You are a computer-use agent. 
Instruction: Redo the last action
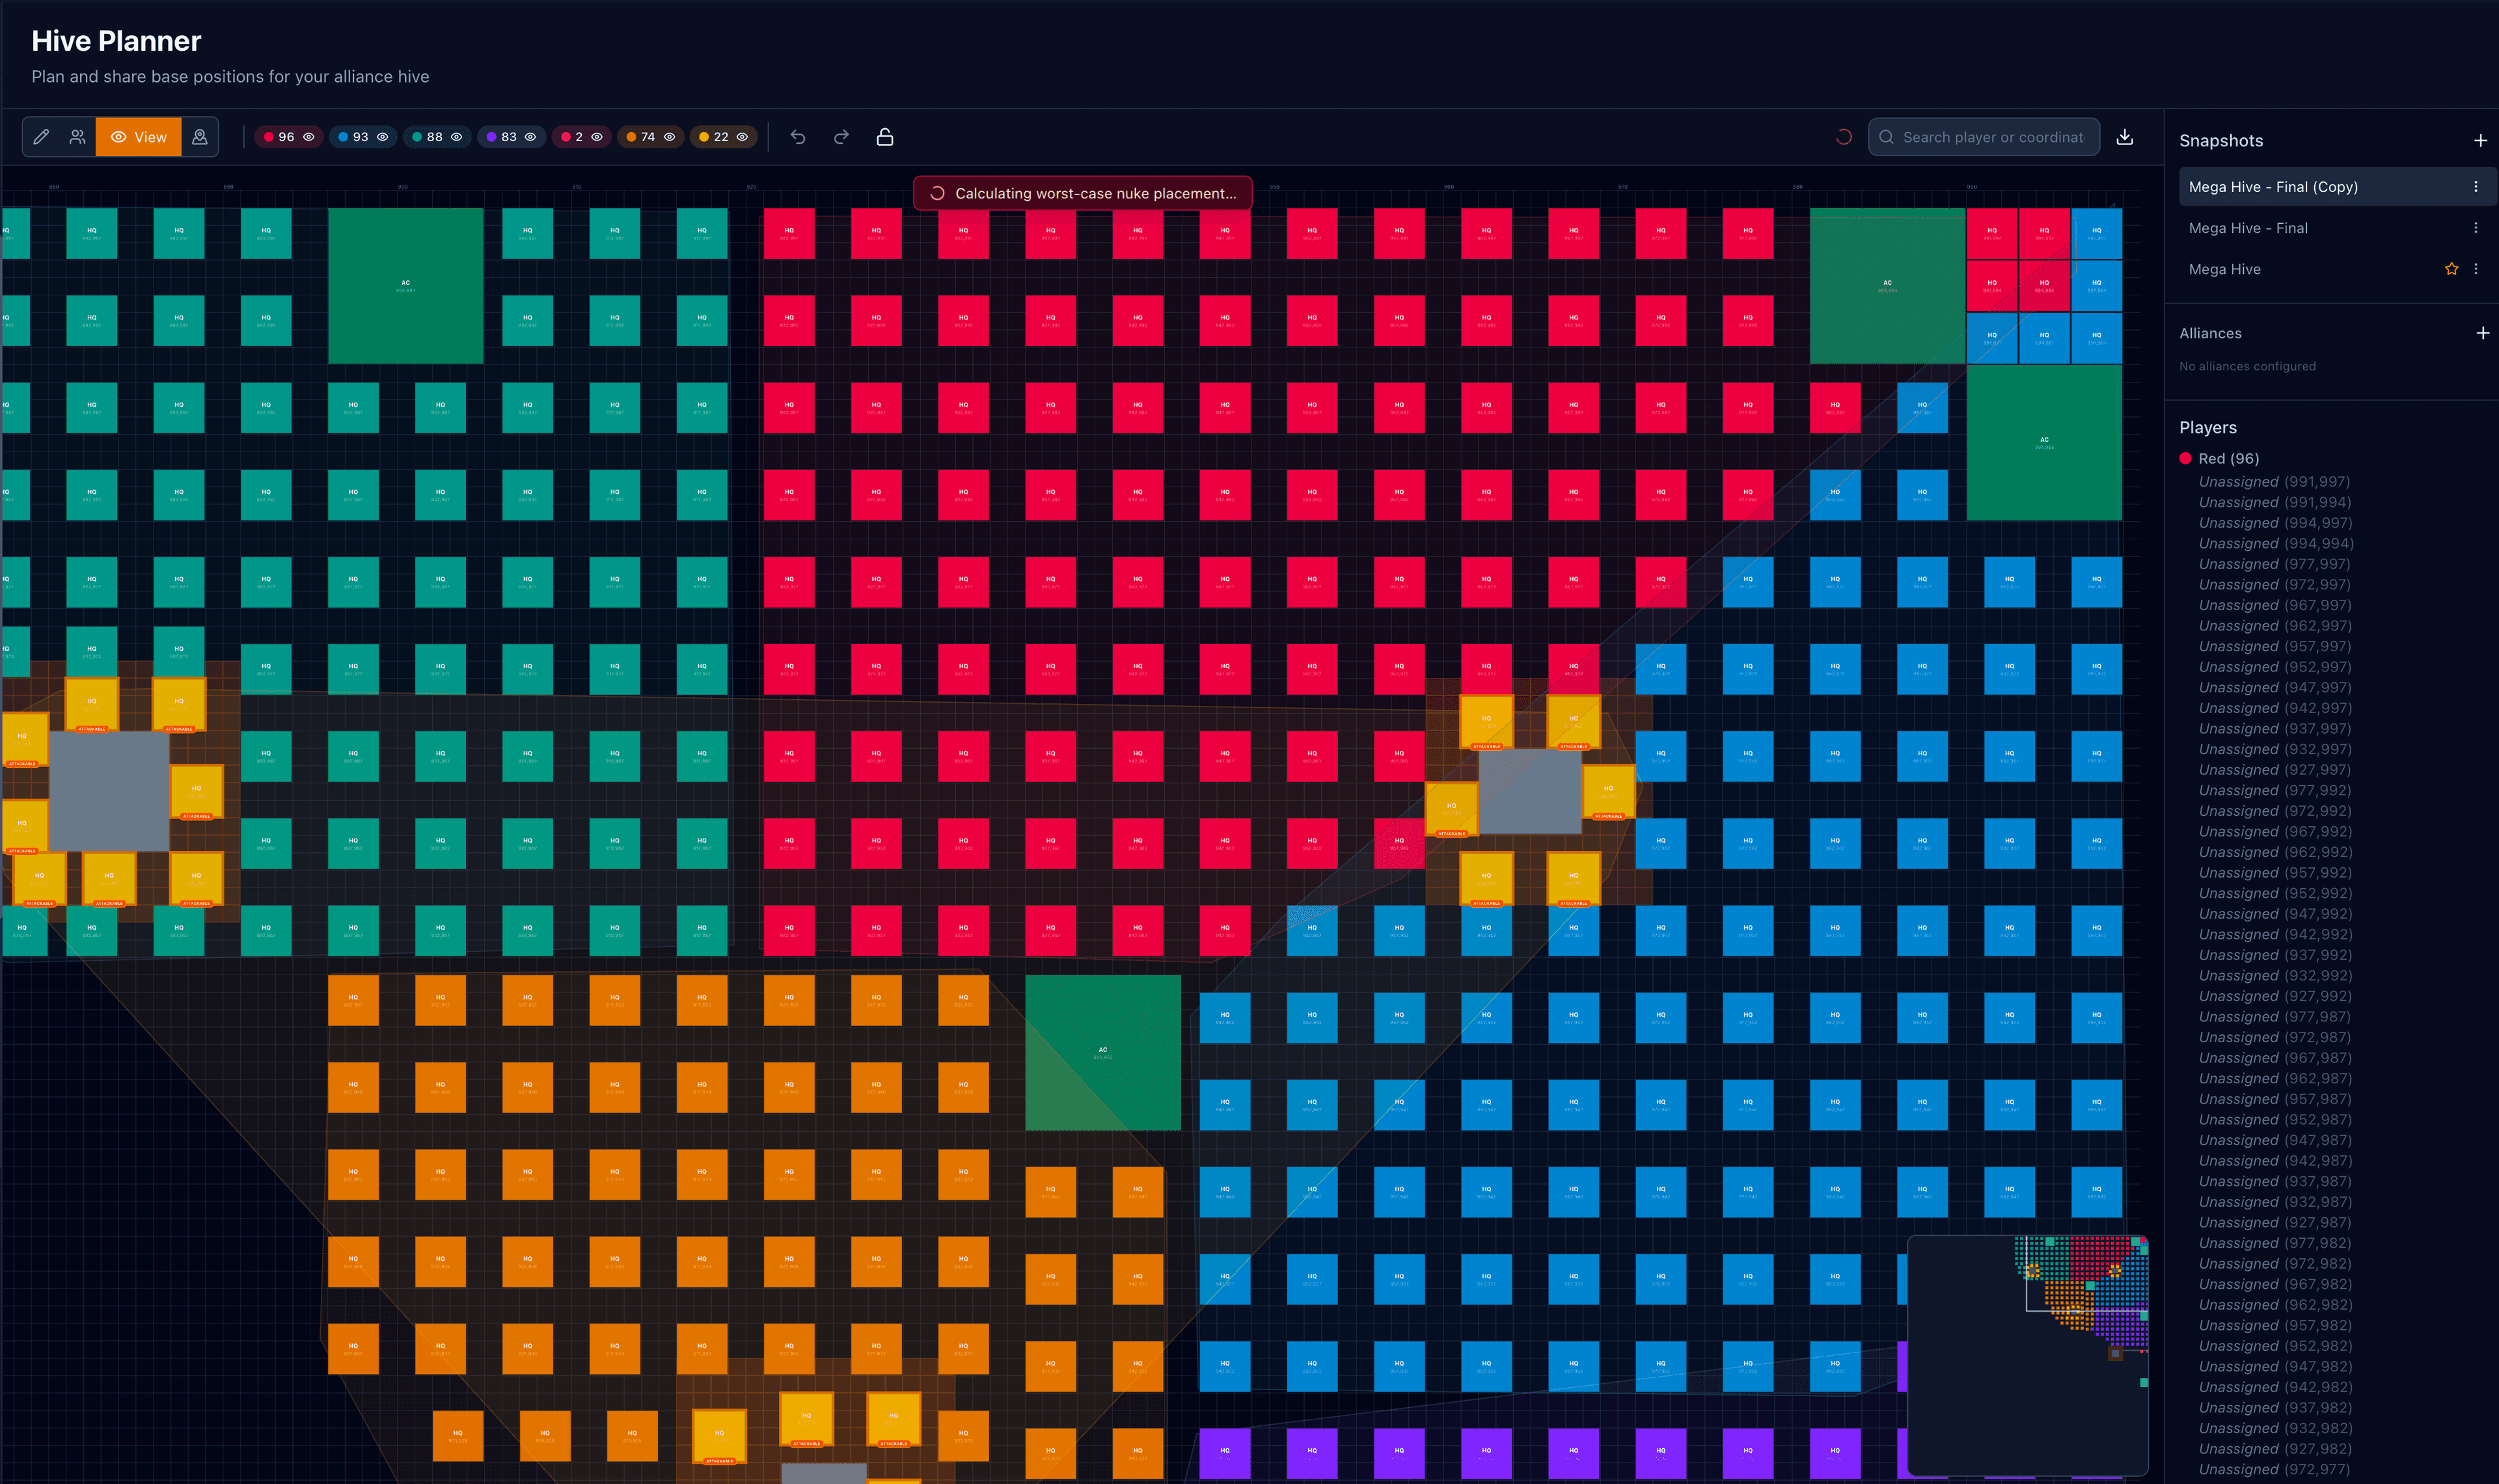[x=841, y=137]
